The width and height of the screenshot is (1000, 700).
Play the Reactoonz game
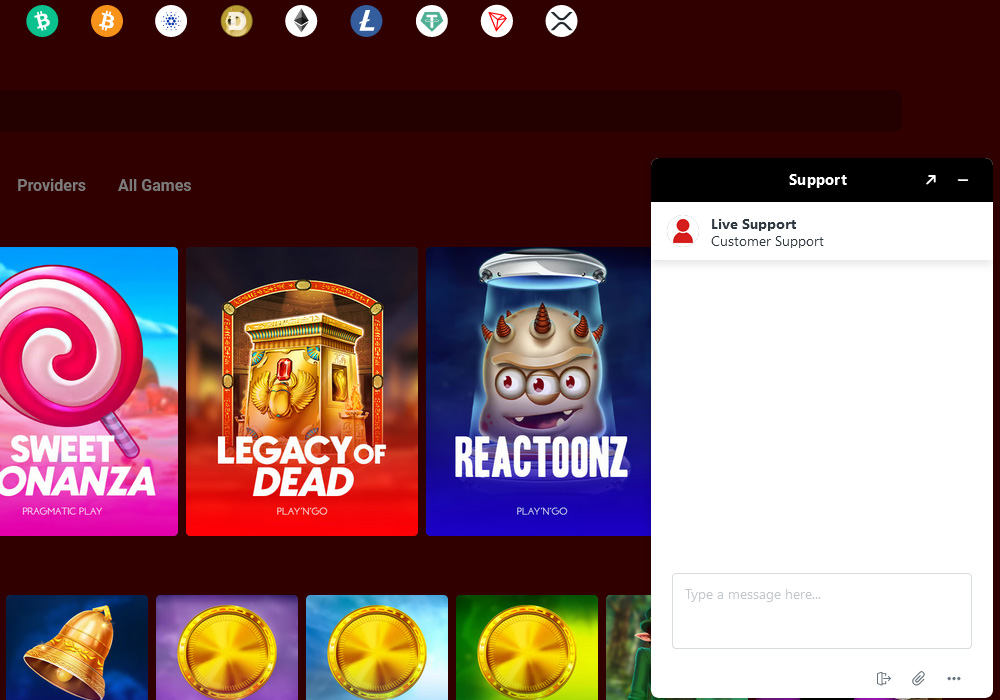tap(538, 391)
